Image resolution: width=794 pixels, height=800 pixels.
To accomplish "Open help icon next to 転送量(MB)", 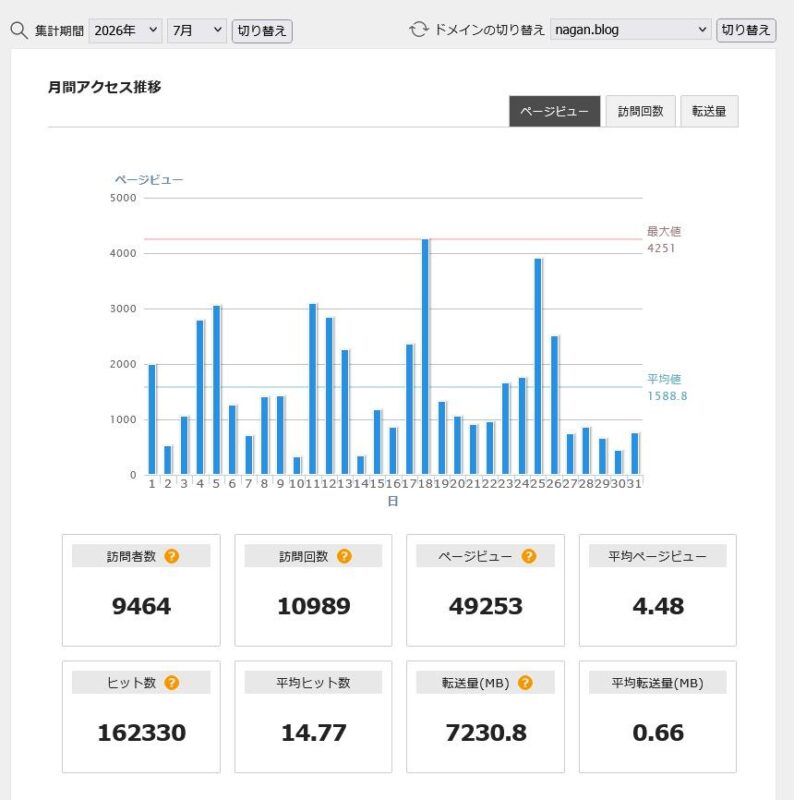I will click(x=525, y=683).
